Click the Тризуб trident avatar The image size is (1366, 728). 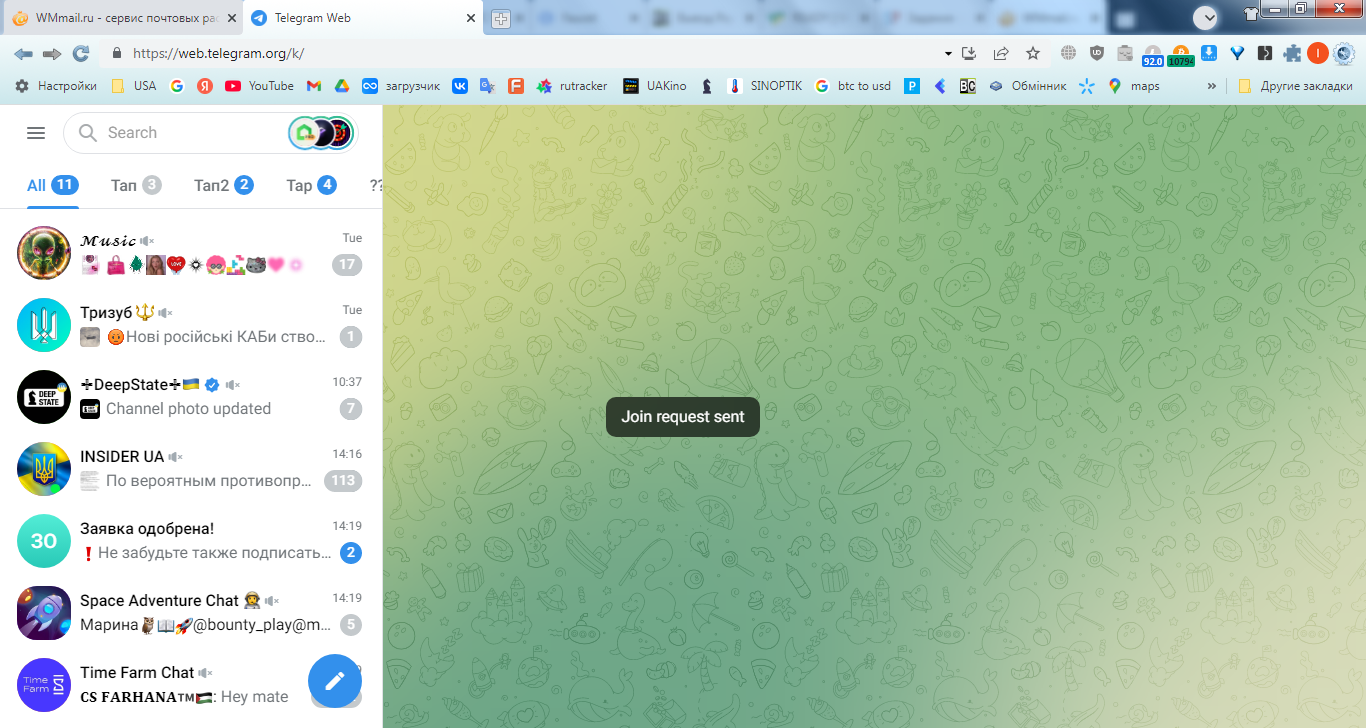coord(44,325)
